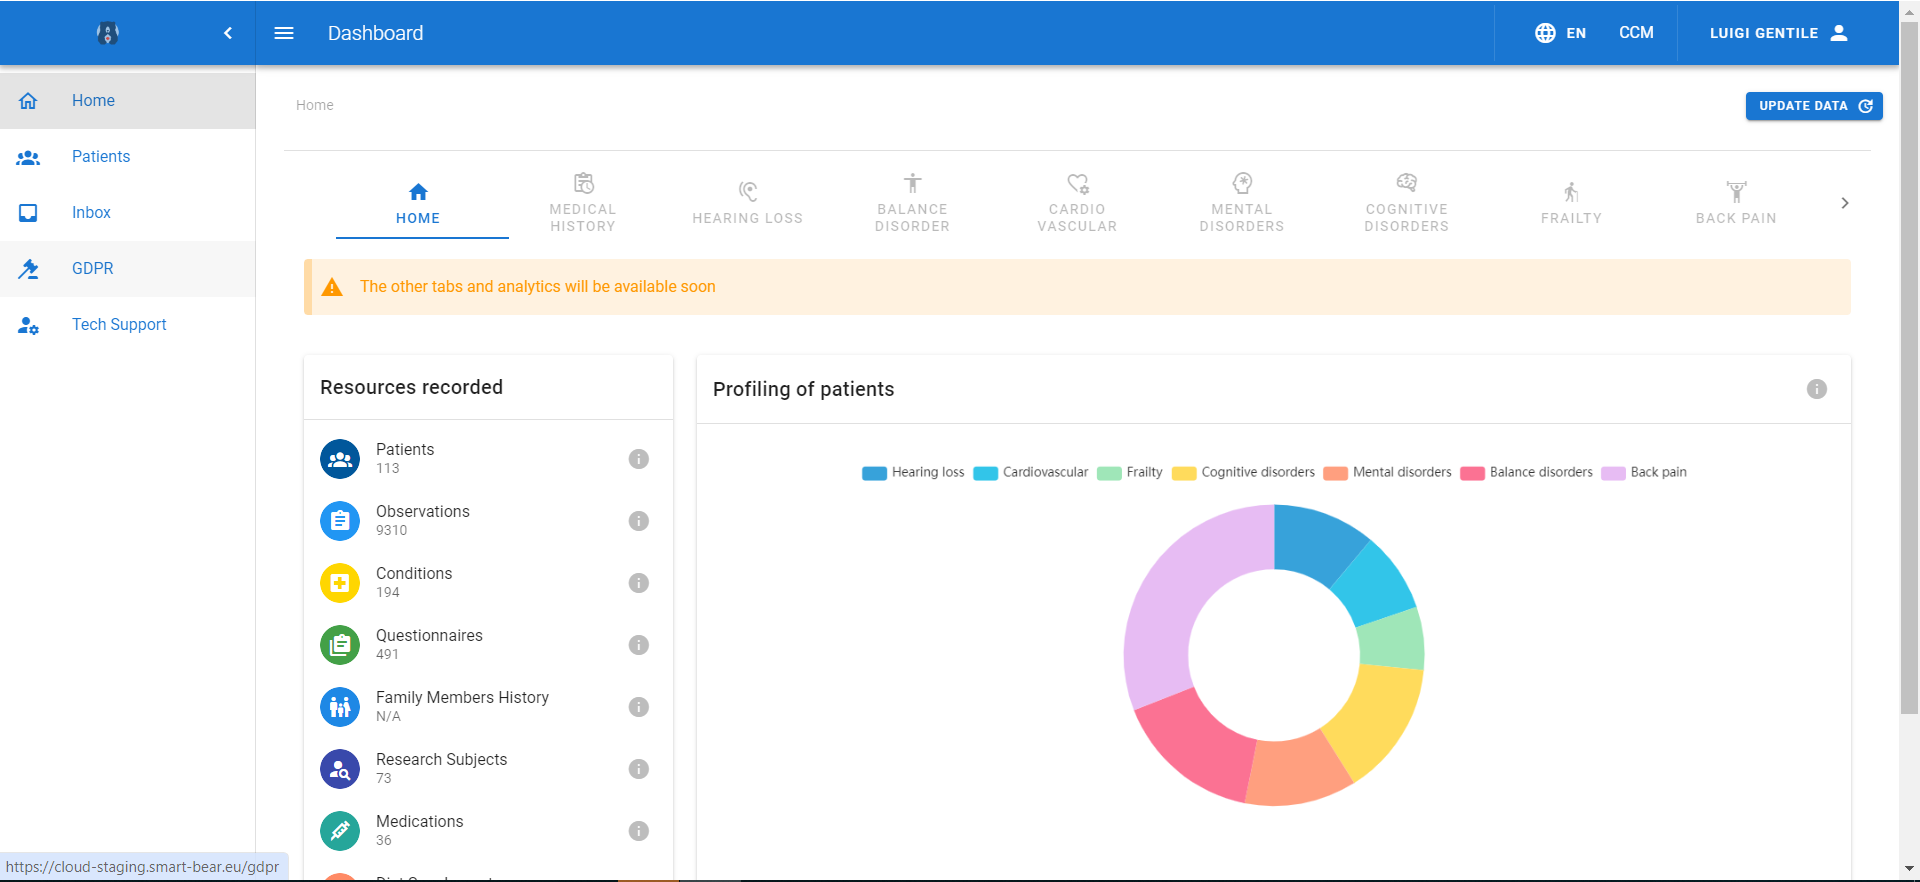Switch to the Hearing Loss tab
The width and height of the screenshot is (1920, 882).
click(x=748, y=203)
